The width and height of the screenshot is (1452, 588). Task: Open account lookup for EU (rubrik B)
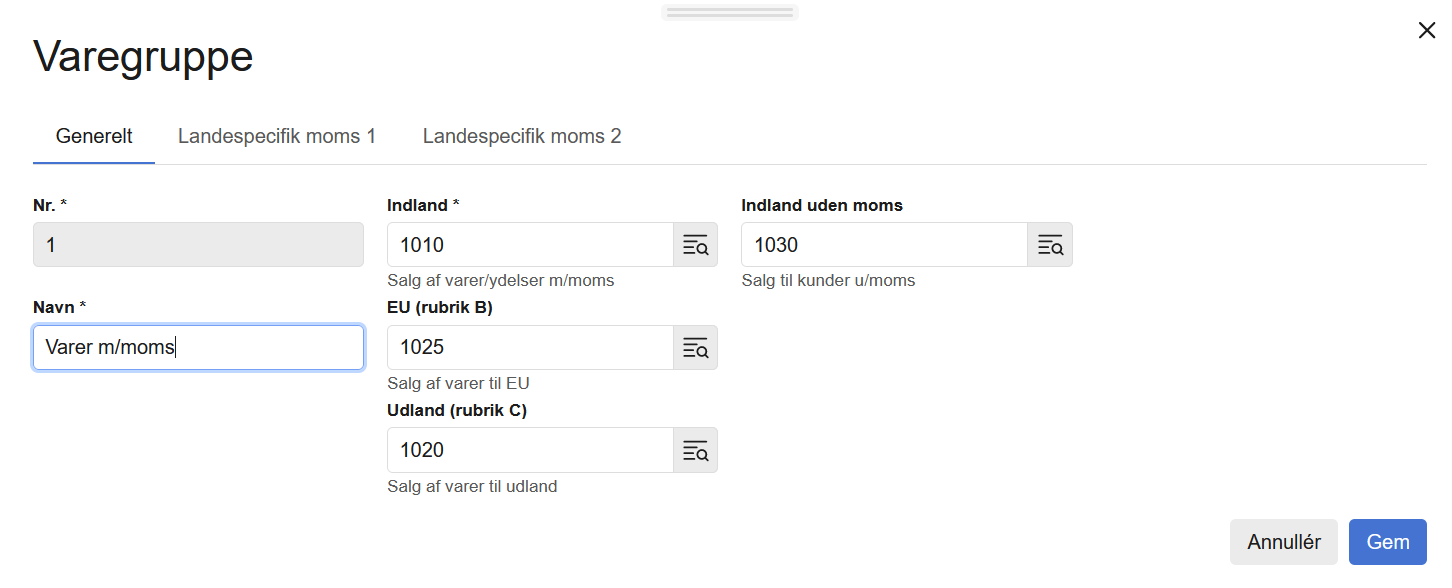pos(695,348)
